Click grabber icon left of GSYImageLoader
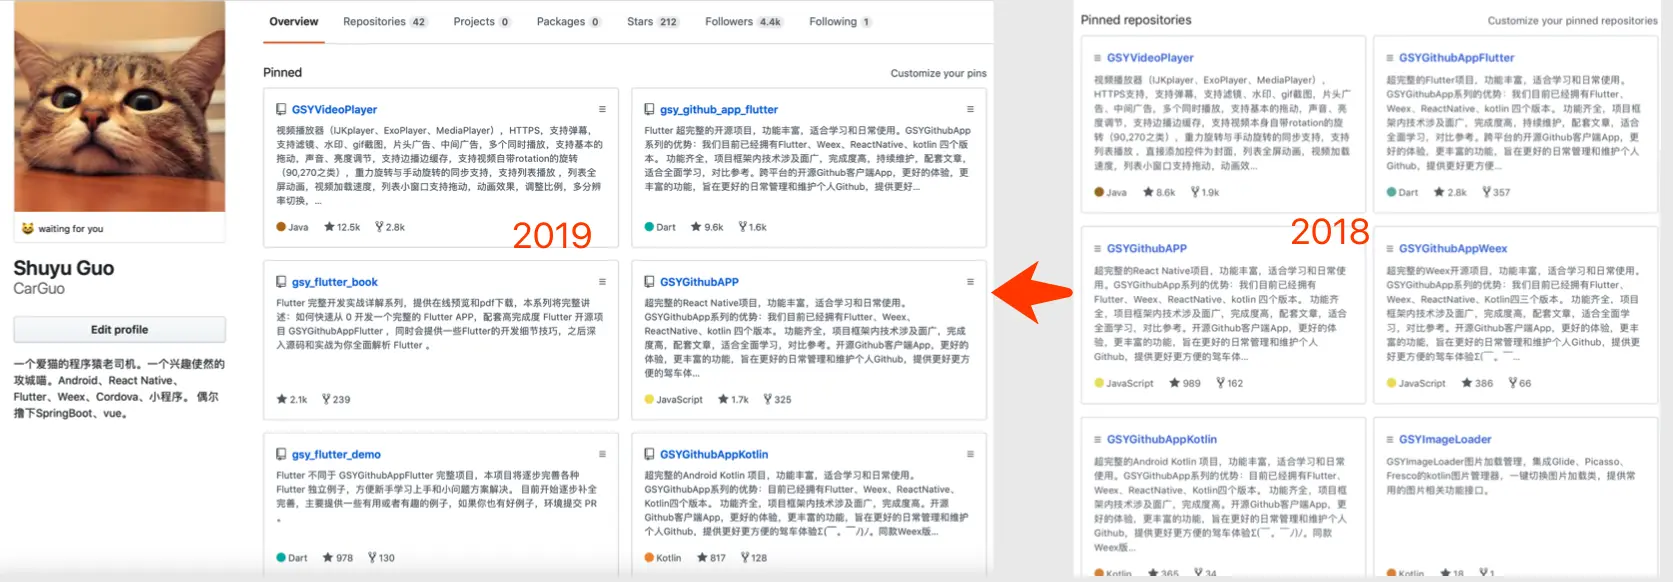 click(1390, 440)
